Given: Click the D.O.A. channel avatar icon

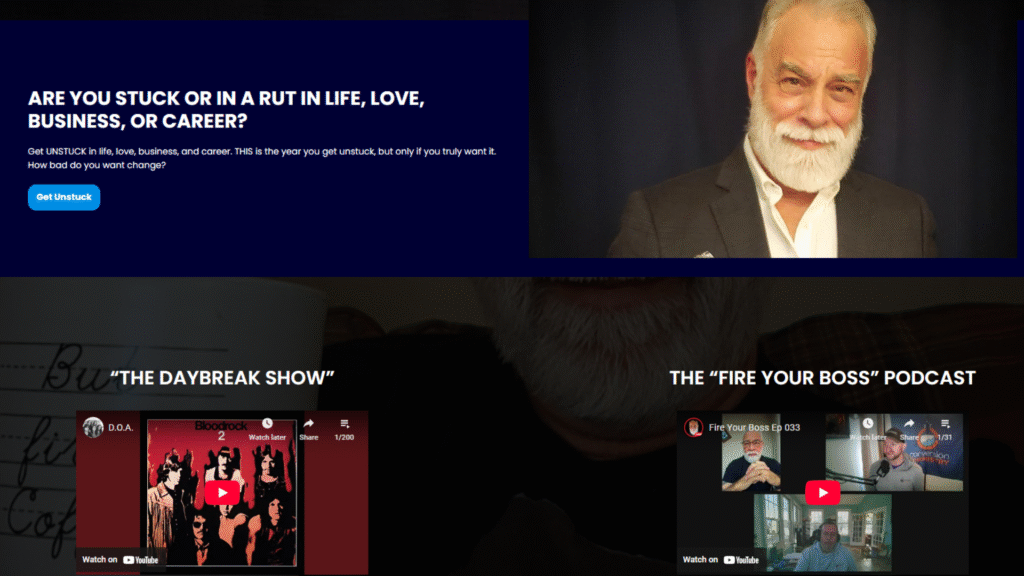Looking at the screenshot, I should (93, 428).
